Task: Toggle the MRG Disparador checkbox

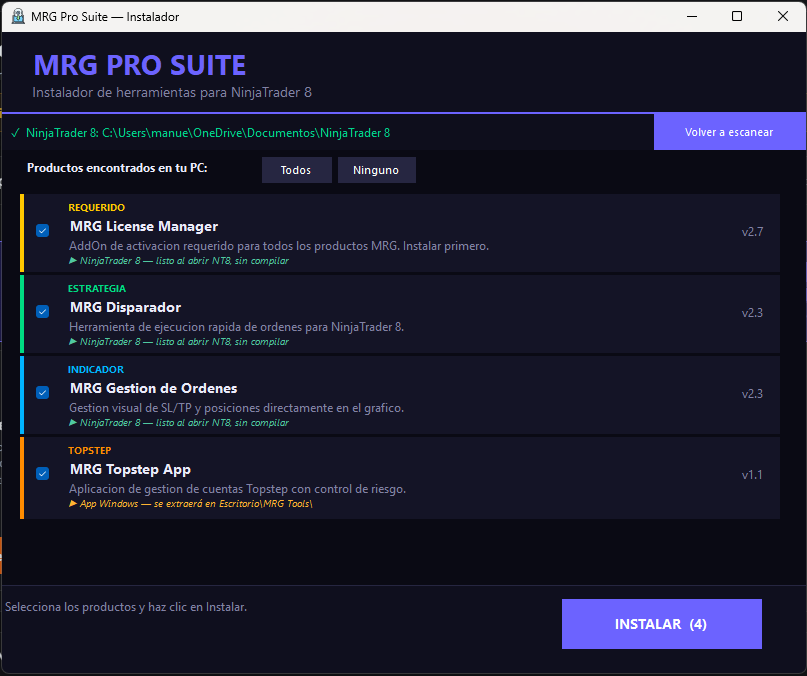Action: pos(43,311)
